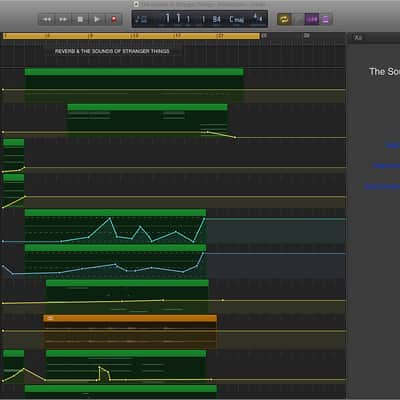Toggle the tuner button beside cycle
The height and width of the screenshot is (400, 400).
tap(298, 19)
